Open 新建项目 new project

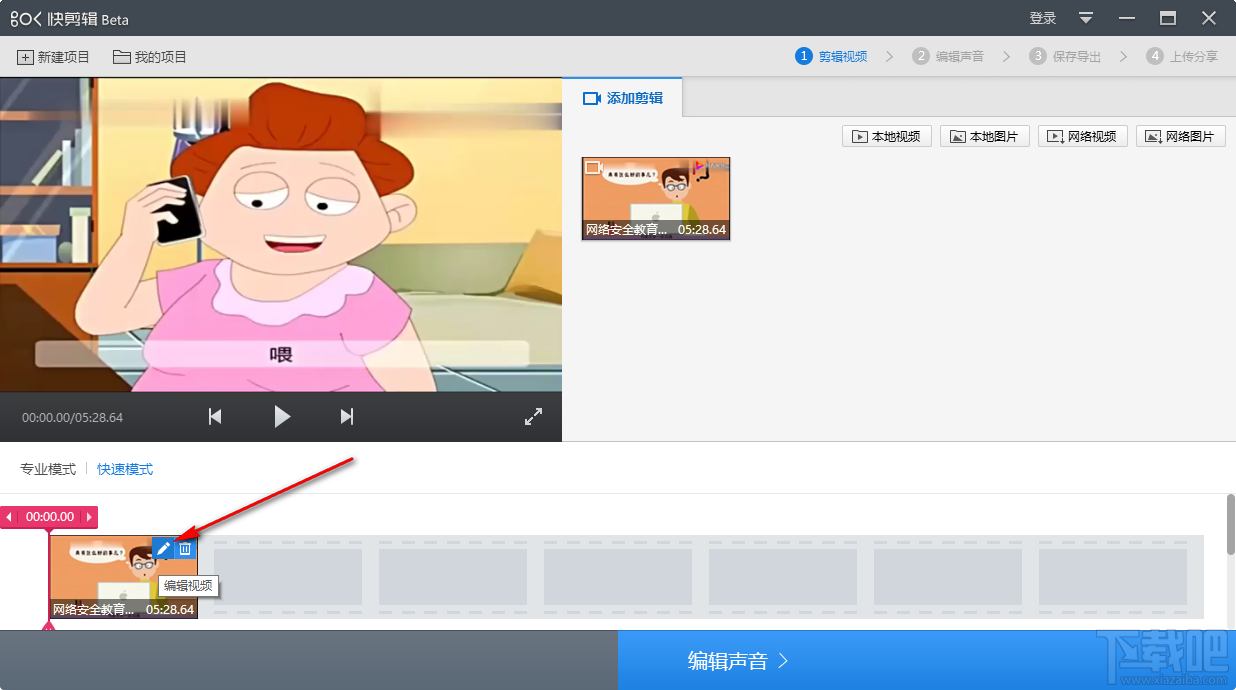click(x=54, y=57)
